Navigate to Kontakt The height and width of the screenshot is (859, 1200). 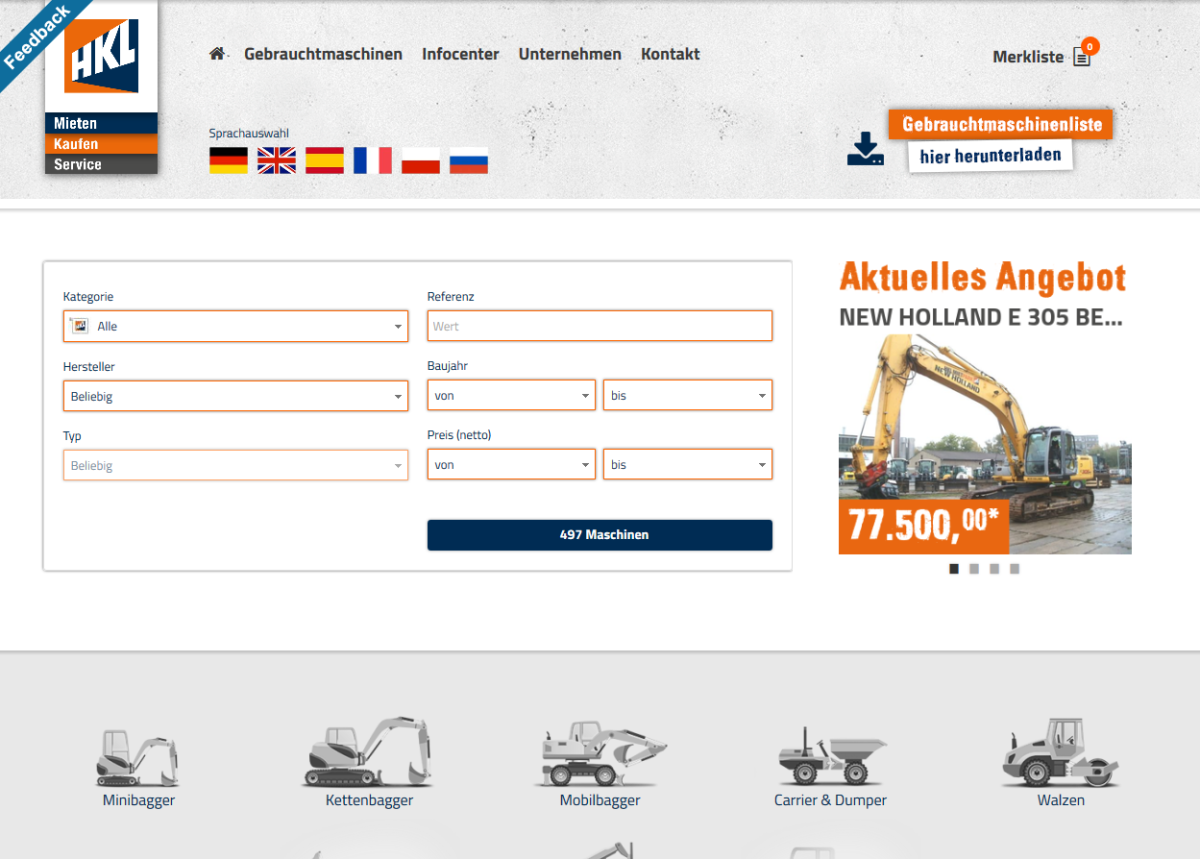(x=670, y=54)
